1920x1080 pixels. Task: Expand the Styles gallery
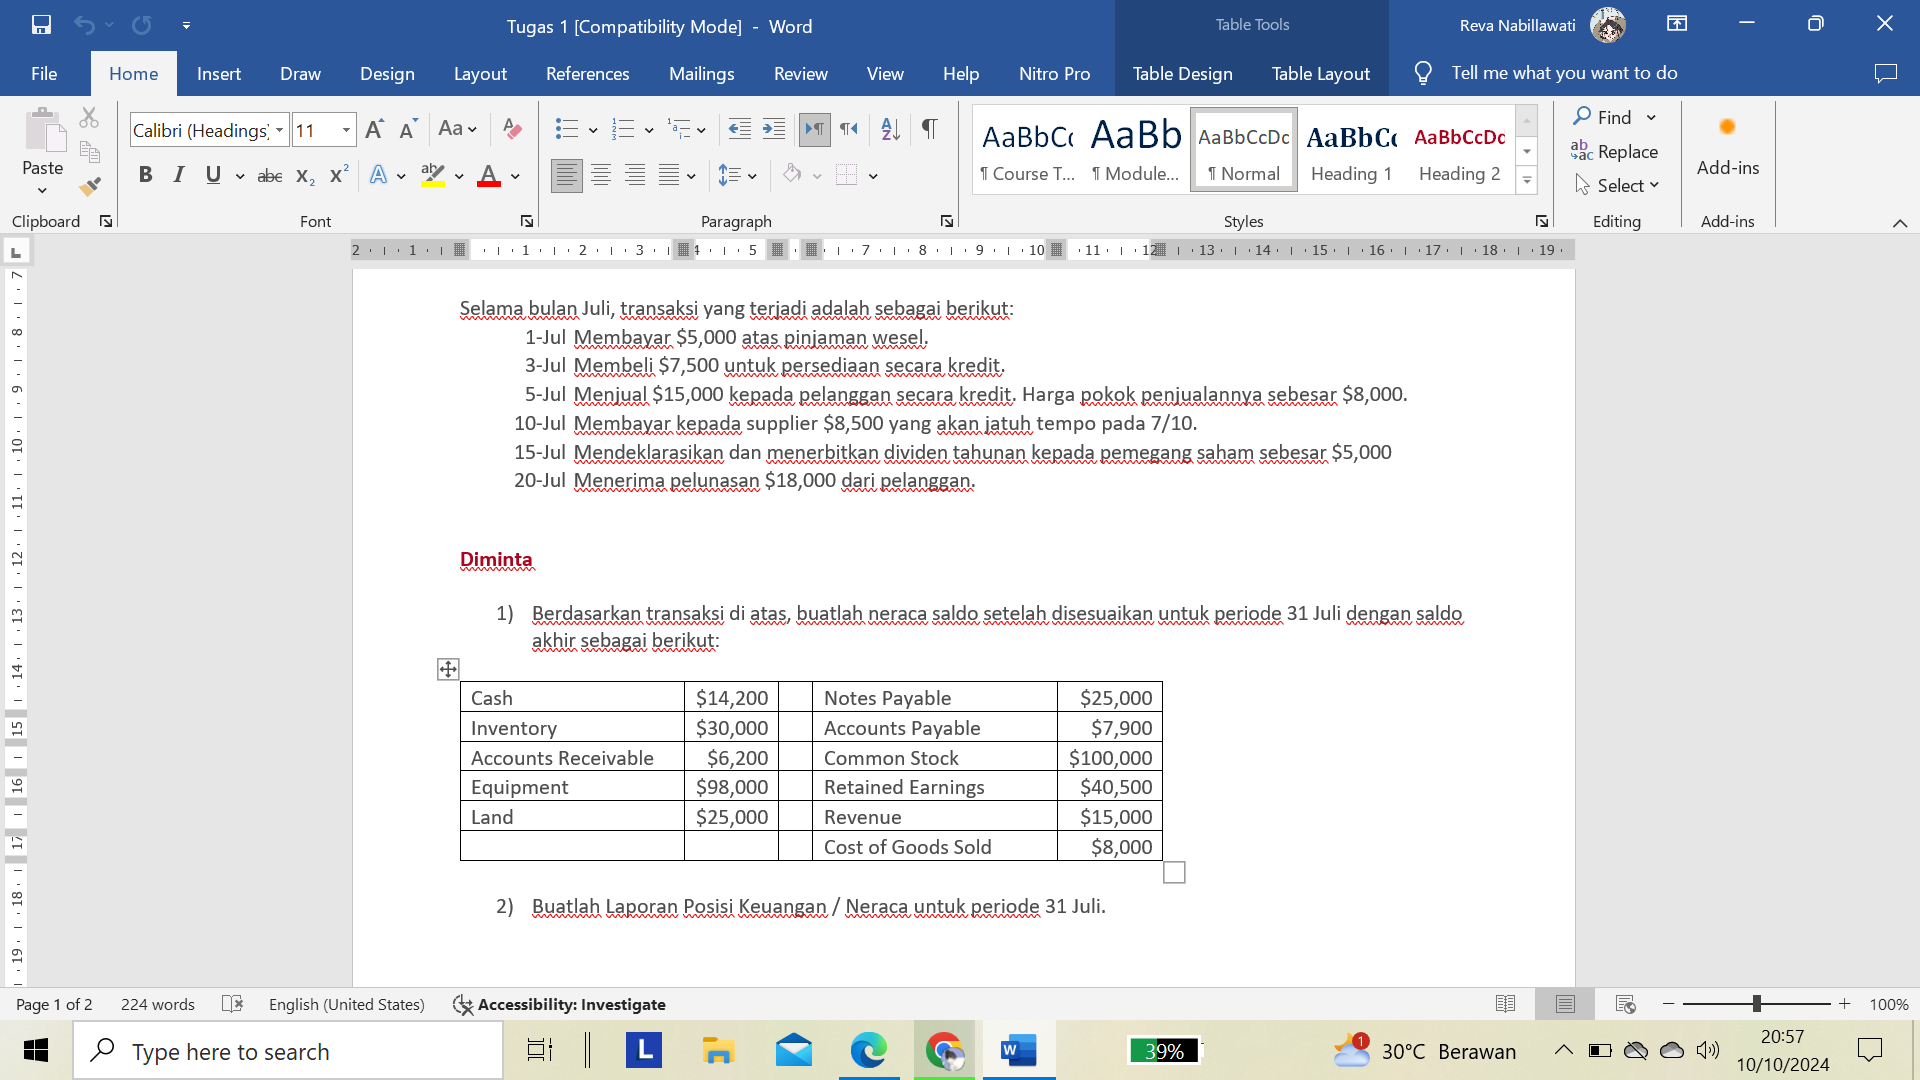[1527, 181]
